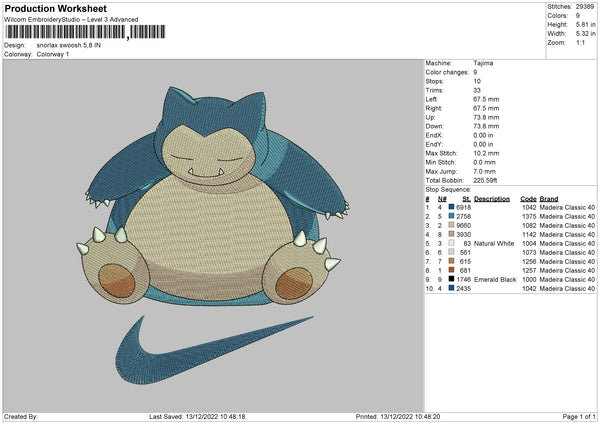Select the Min Stitch value 0.0 mm
600x424 pixels.
[x=484, y=162]
